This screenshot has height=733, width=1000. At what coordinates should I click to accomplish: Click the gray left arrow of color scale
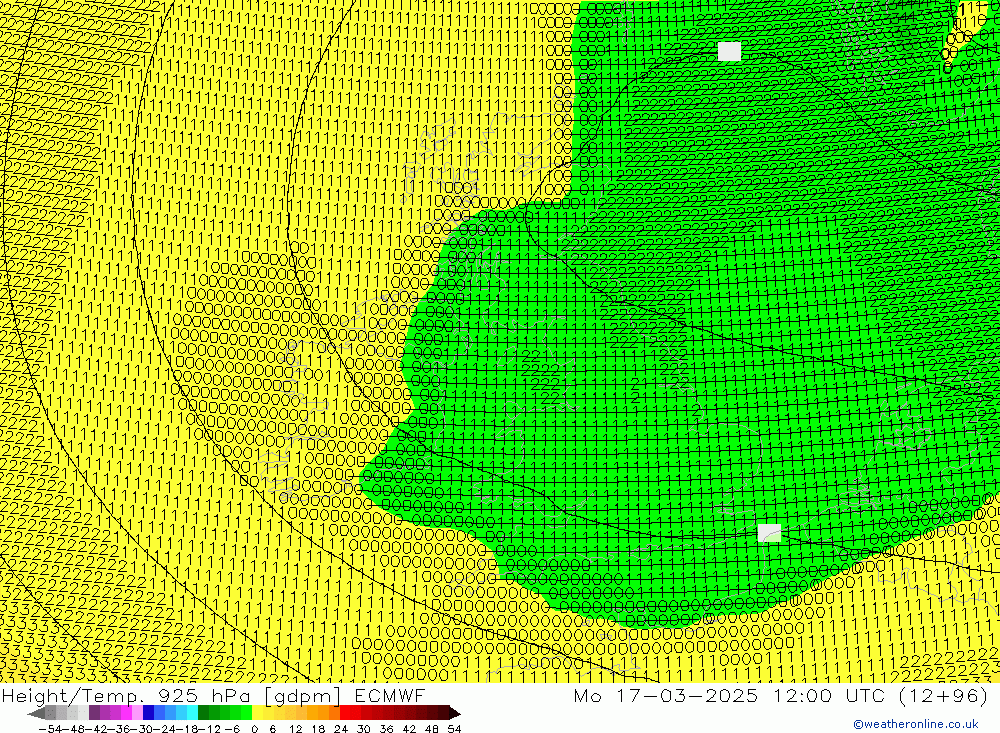pos(36,713)
